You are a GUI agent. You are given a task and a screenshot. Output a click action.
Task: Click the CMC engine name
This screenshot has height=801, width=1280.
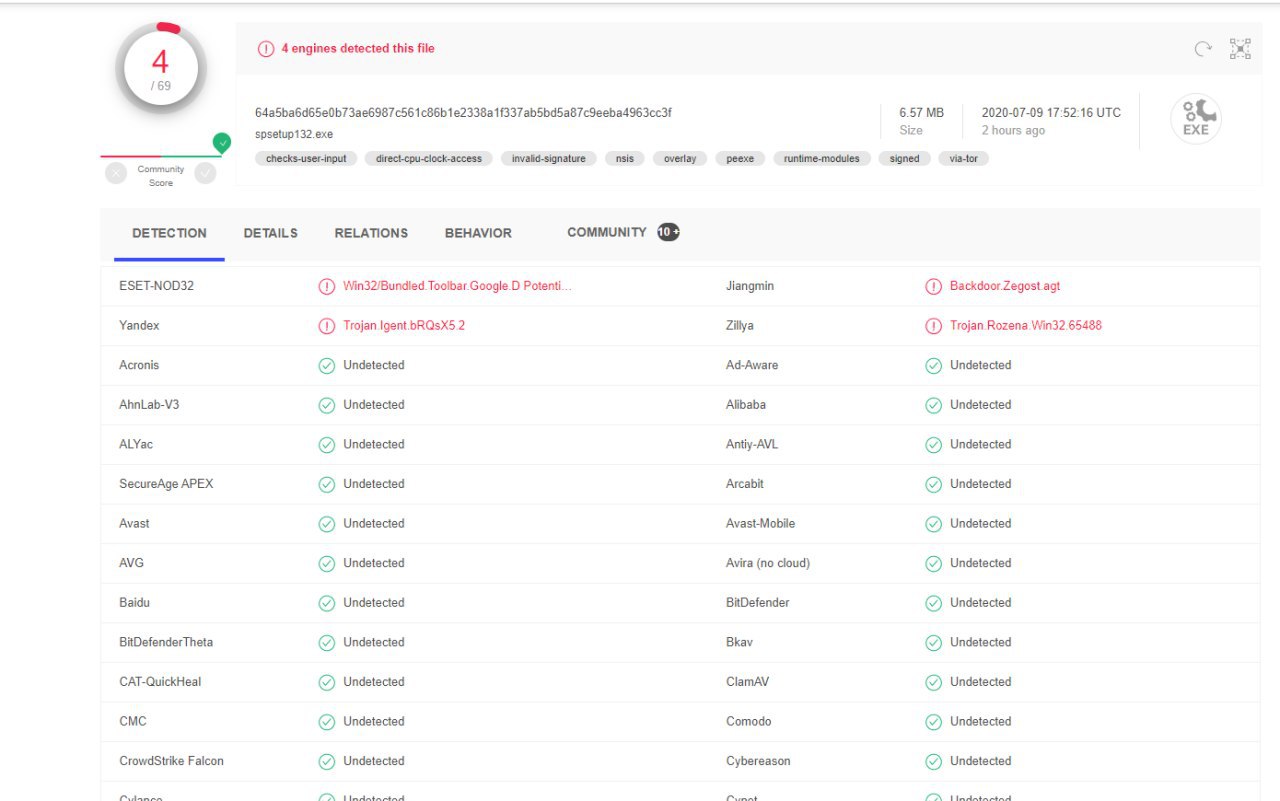click(133, 721)
